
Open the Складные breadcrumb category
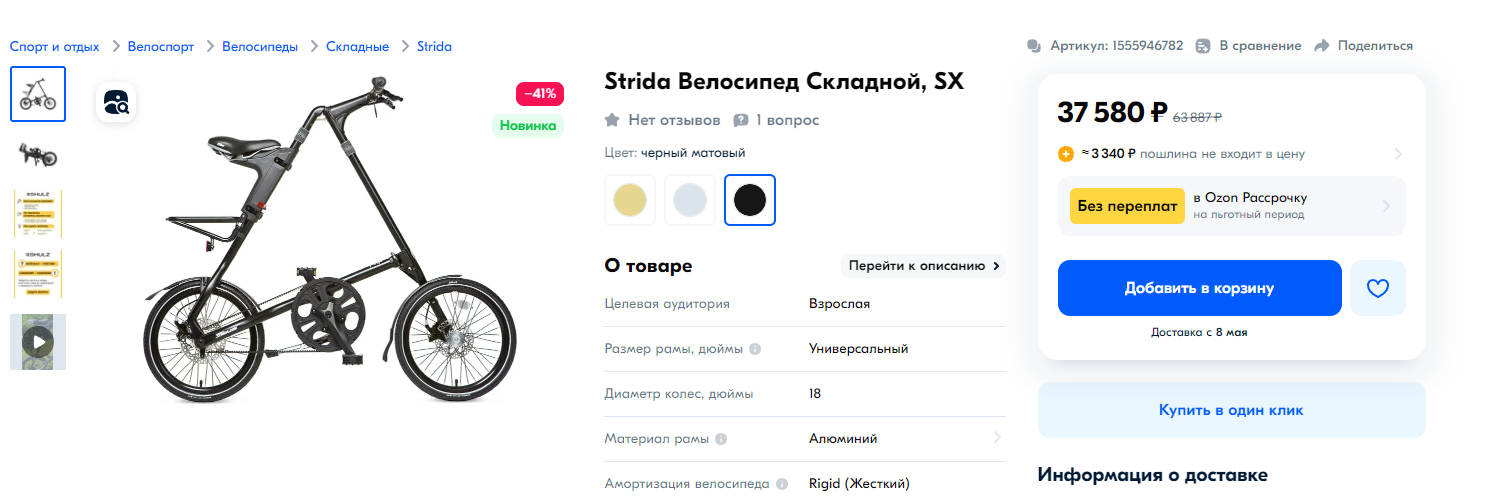point(357,46)
